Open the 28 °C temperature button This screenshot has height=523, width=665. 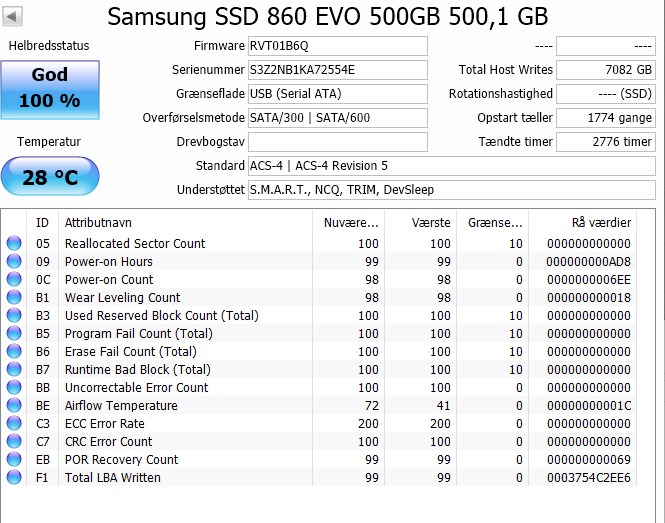pos(50,176)
